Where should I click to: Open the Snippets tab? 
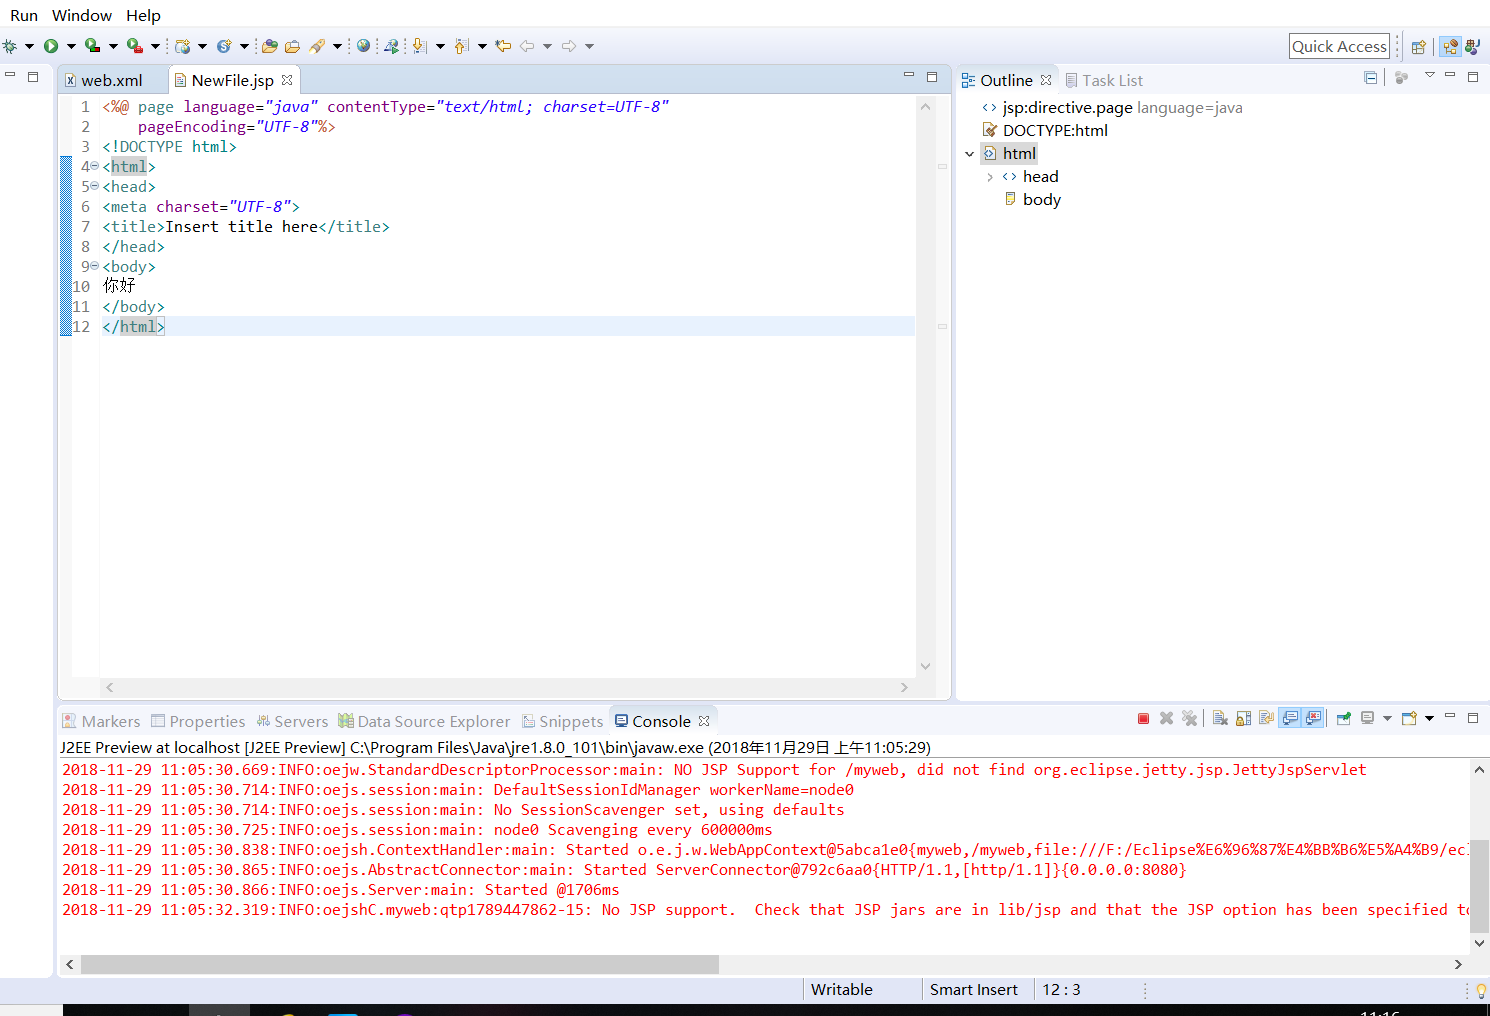point(562,721)
